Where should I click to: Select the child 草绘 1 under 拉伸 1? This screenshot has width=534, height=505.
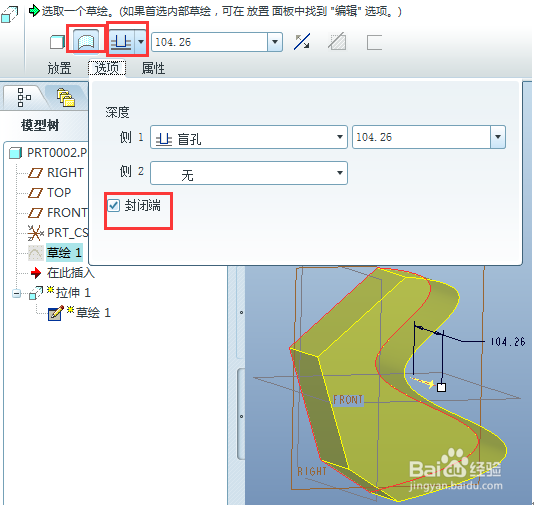[93, 313]
